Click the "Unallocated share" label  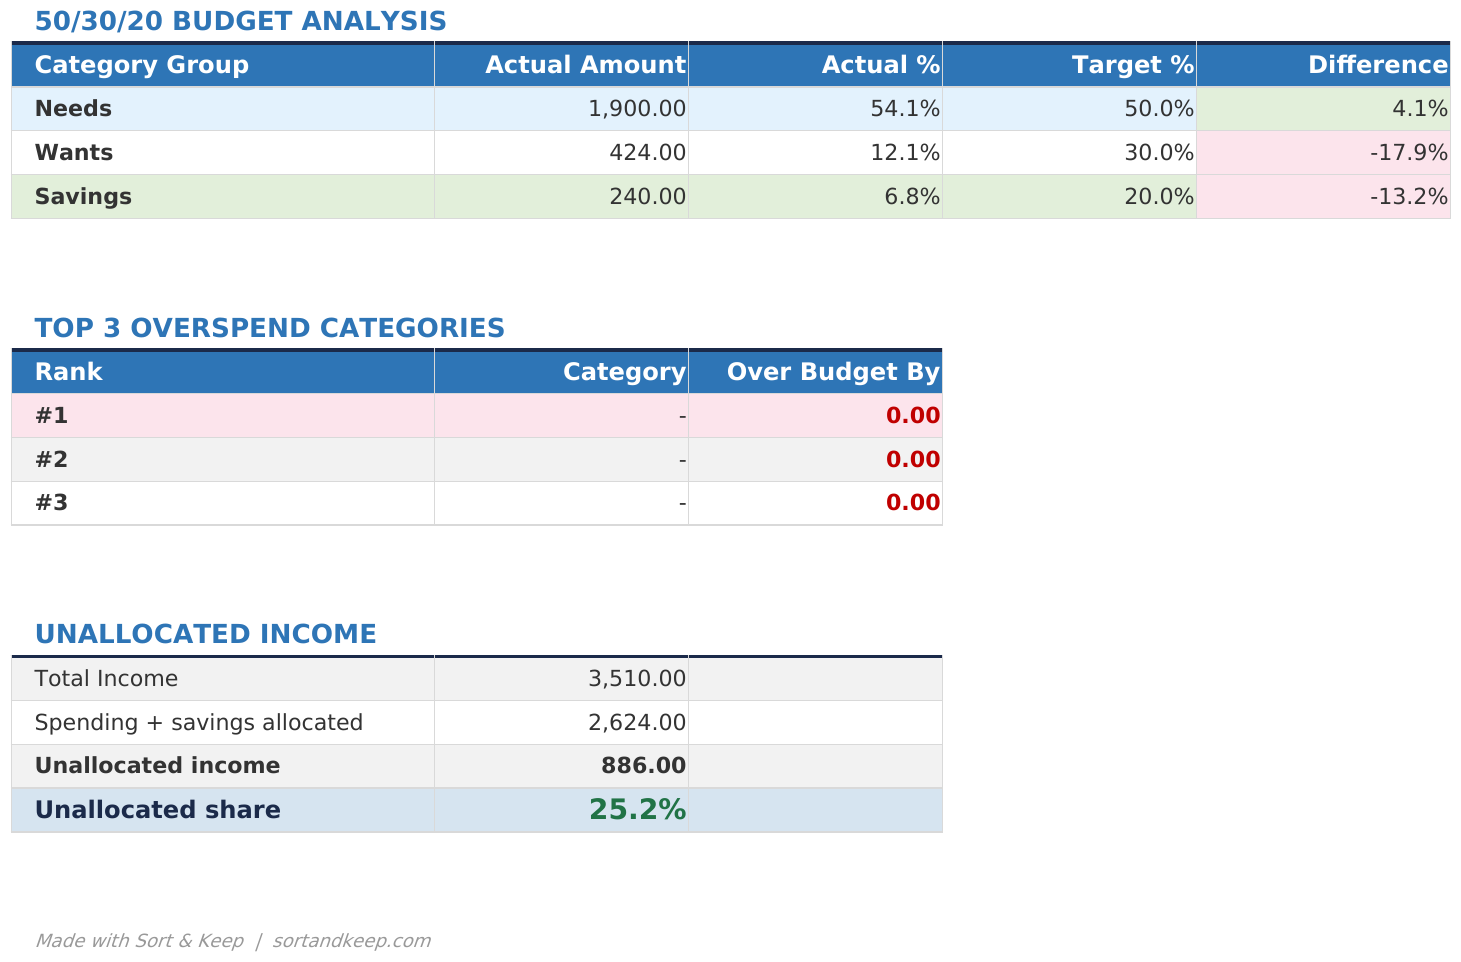pyautogui.click(x=157, y=810)
